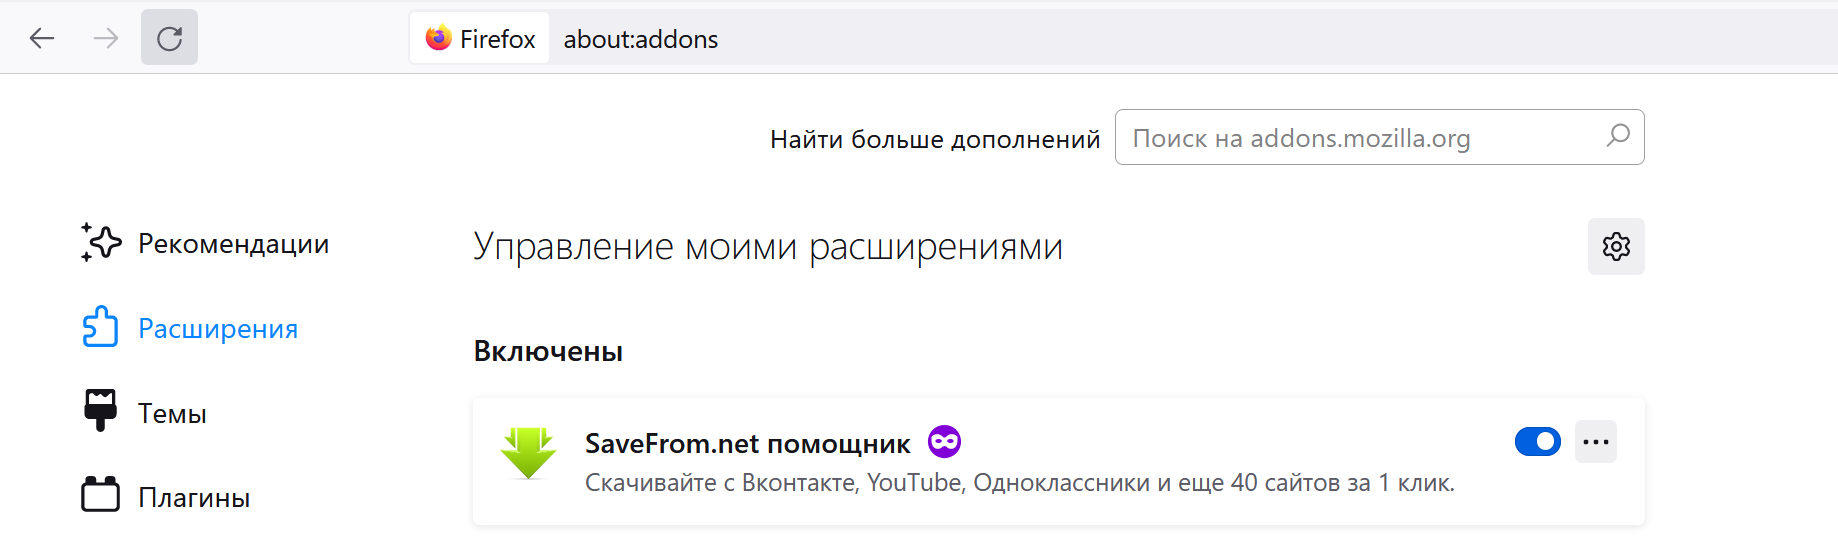Click the SaveFrom.net description text
Image resolution: width=1838 pixels, height=557 pixels.
[1019, 483]
